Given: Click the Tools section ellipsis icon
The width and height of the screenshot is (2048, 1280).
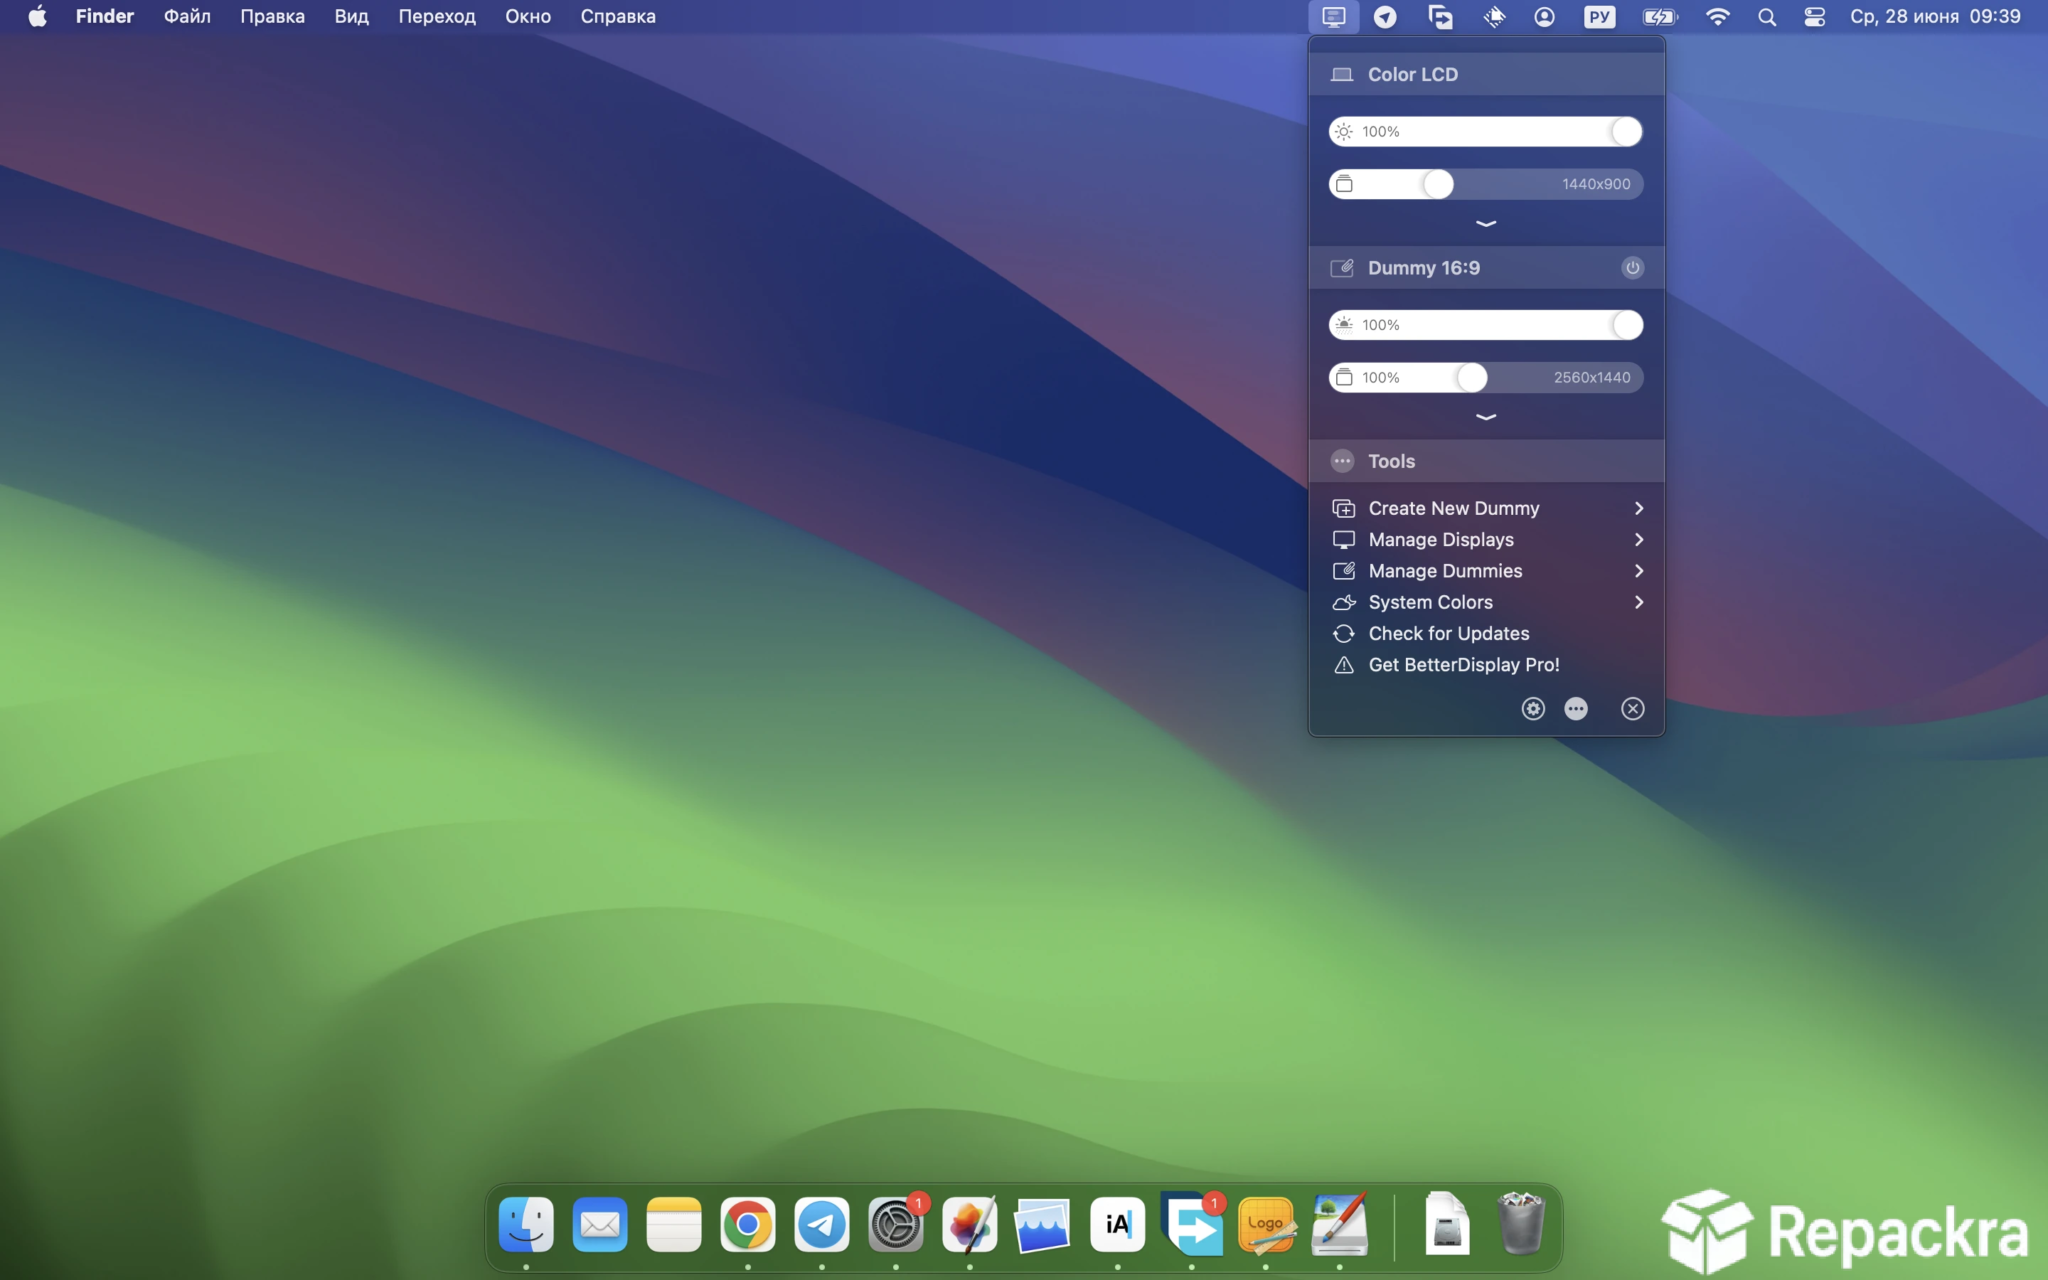Looking at the screenshot, I should [x=1342, y=461].
